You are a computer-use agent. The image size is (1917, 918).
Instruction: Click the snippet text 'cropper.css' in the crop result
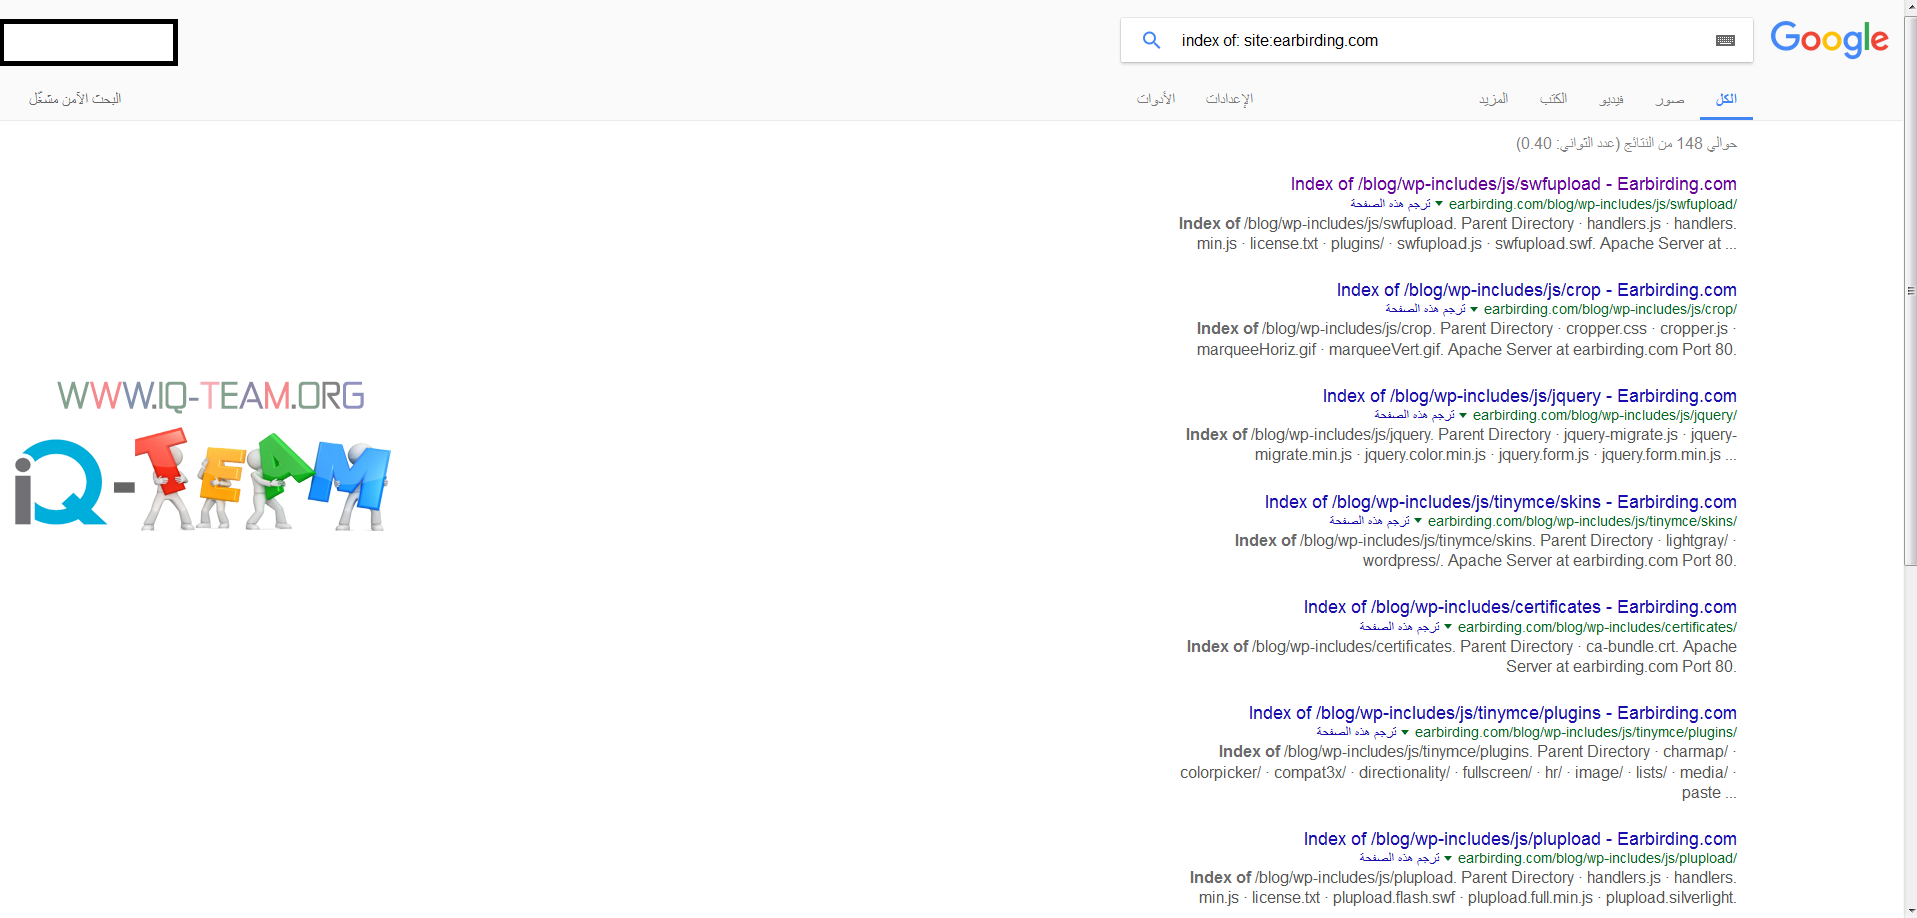pyautogui.click(x=1606, y=329)
